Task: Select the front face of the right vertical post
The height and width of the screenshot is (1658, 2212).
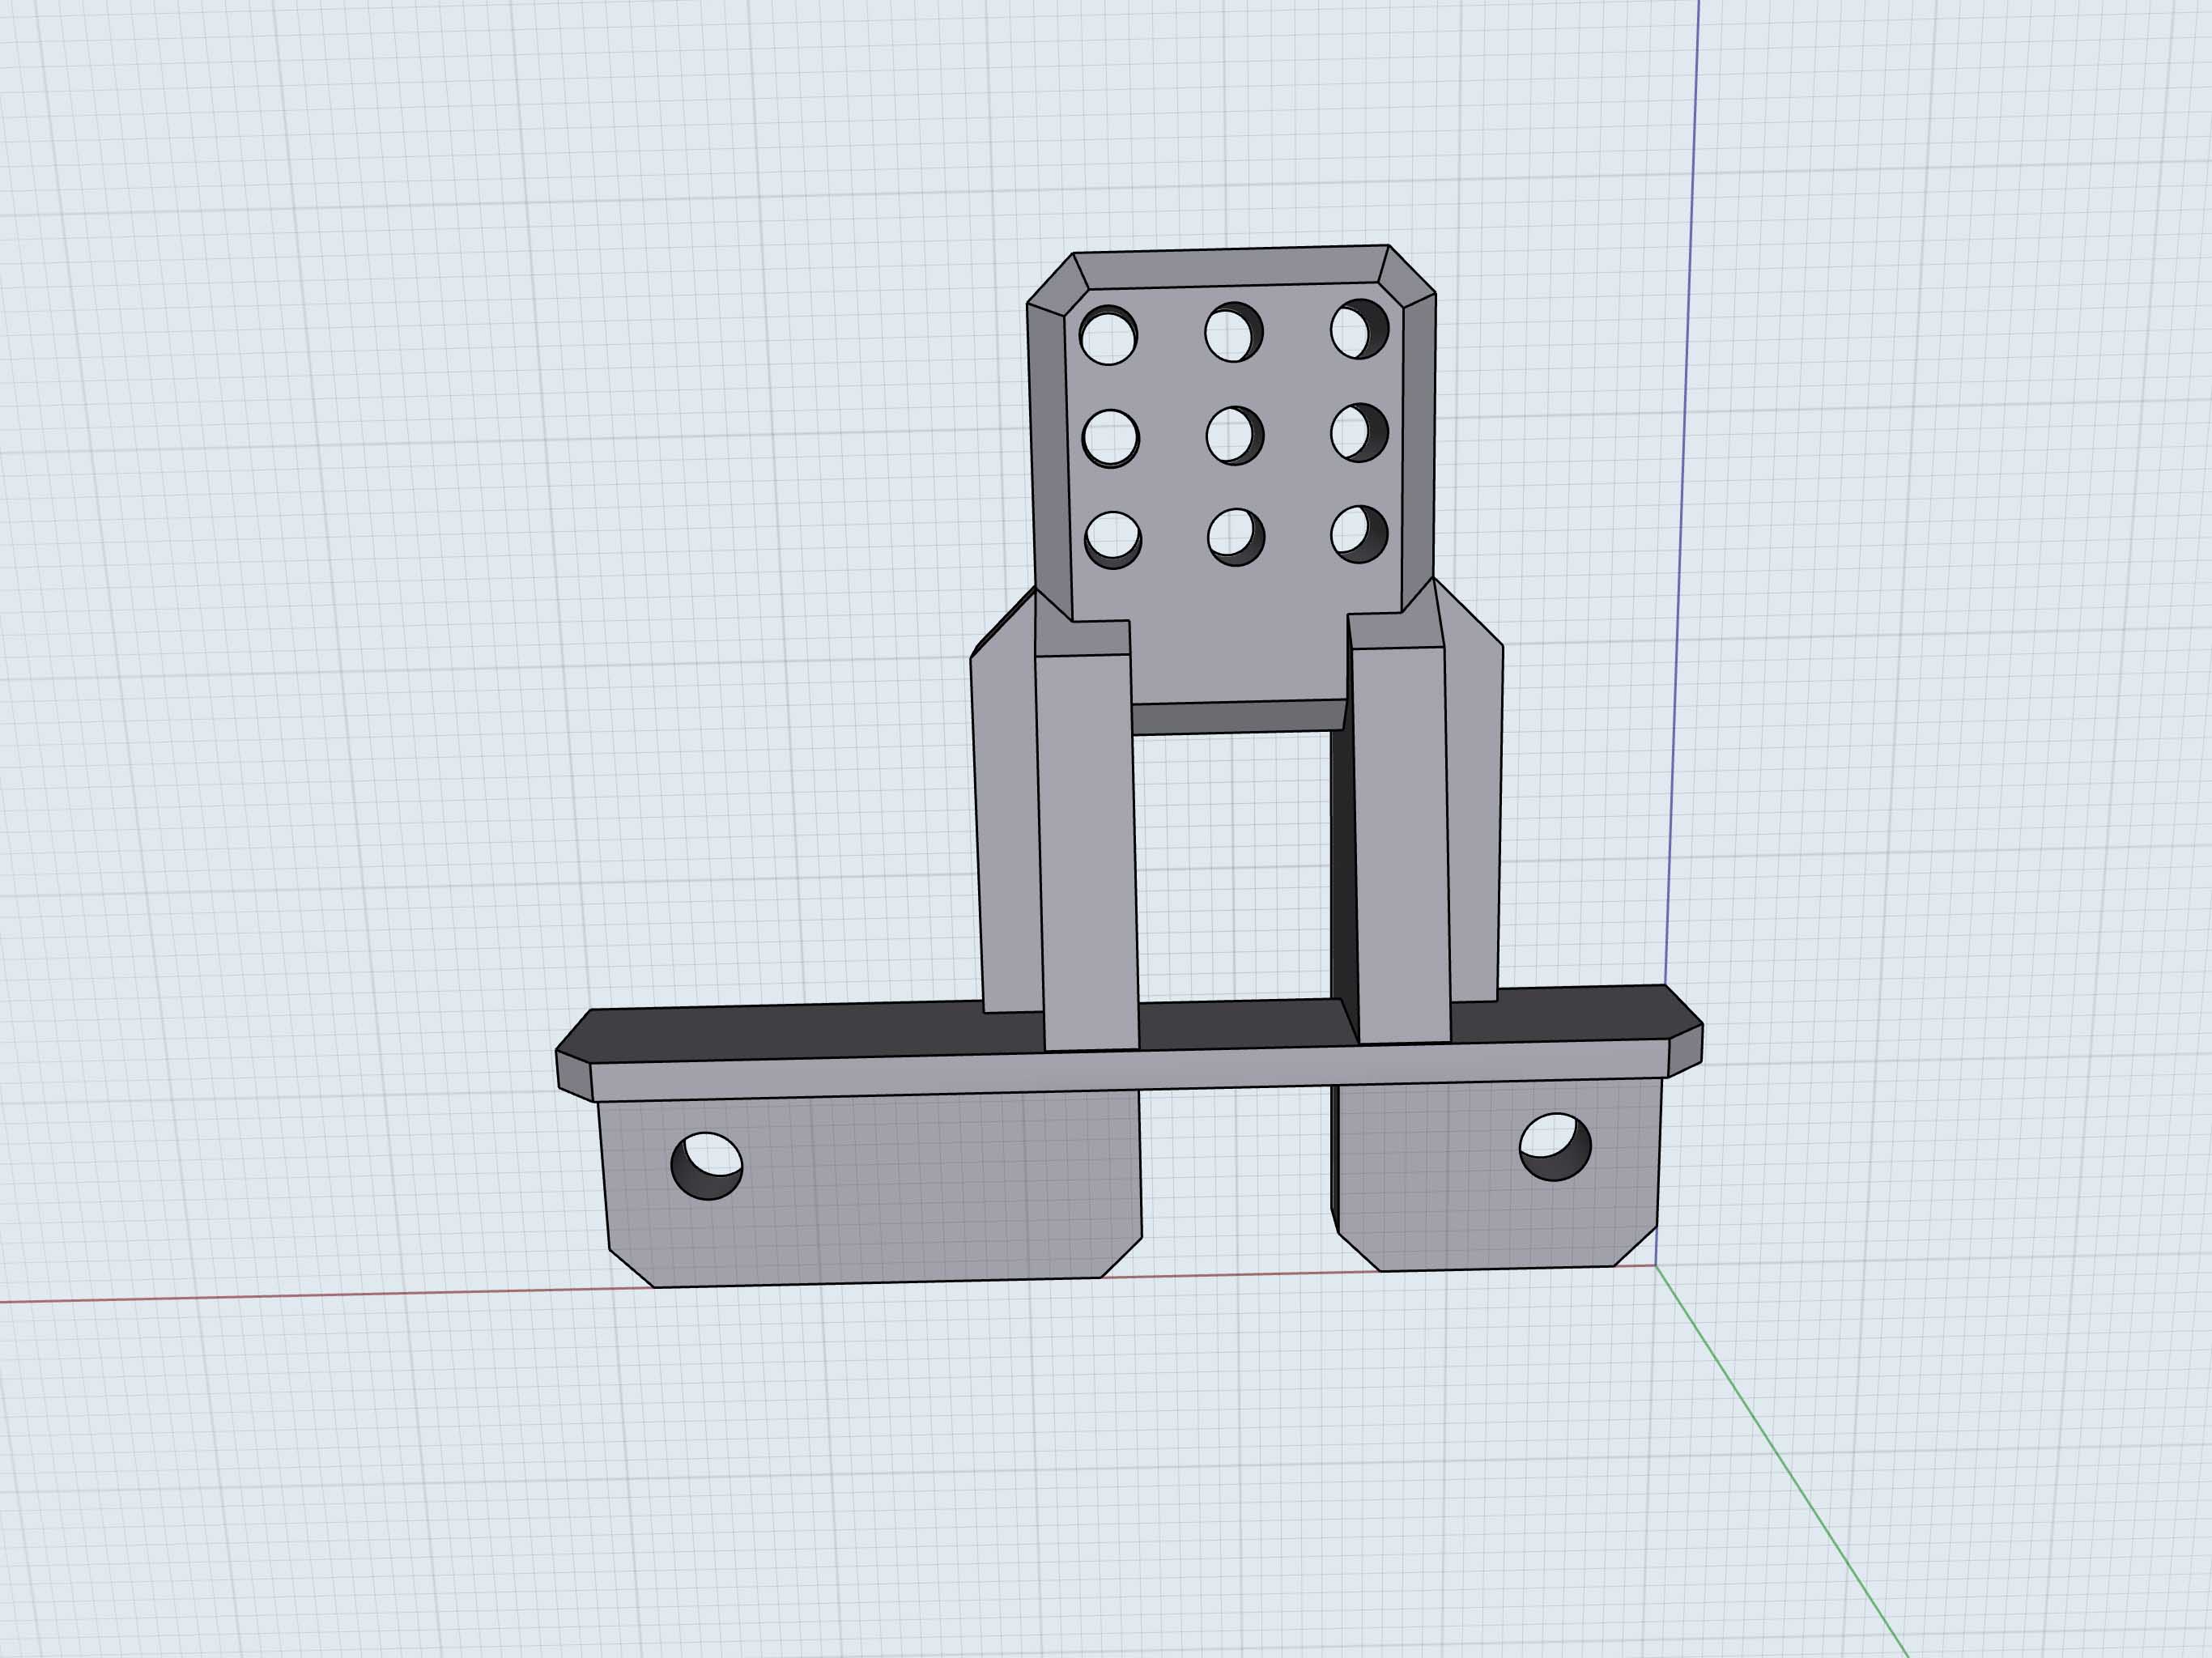Action: click(x=1401, y=845)
